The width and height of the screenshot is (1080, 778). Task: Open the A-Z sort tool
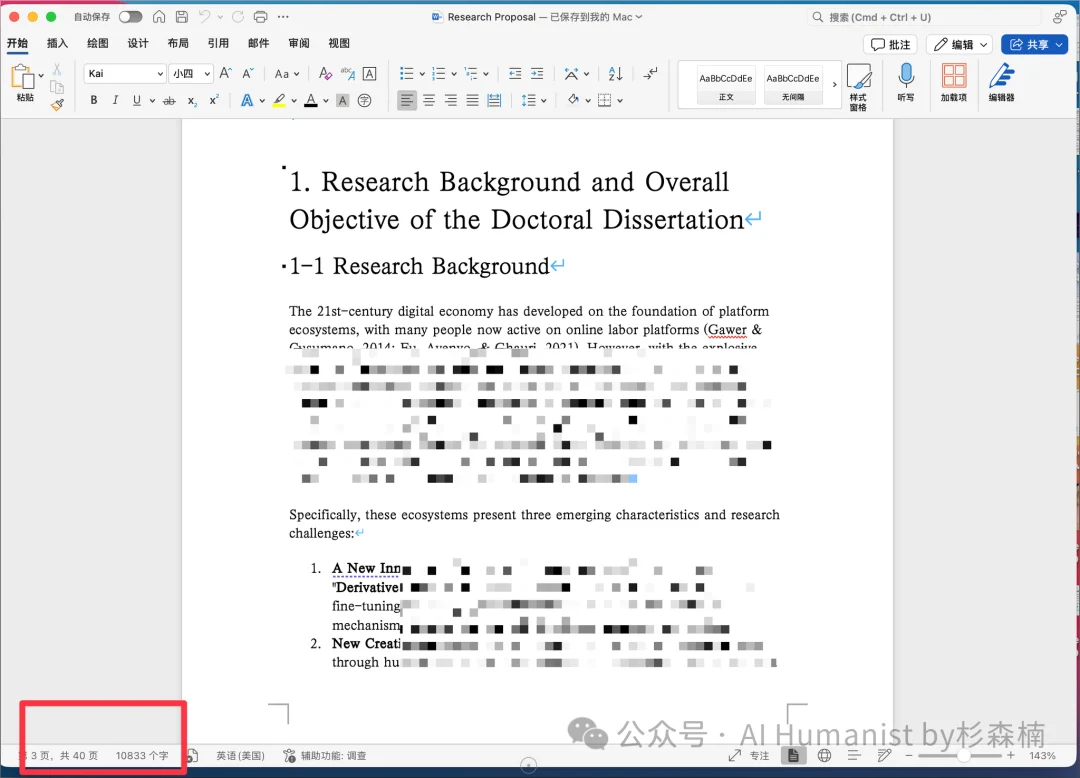pyautogui.click(x=613, y=74)
